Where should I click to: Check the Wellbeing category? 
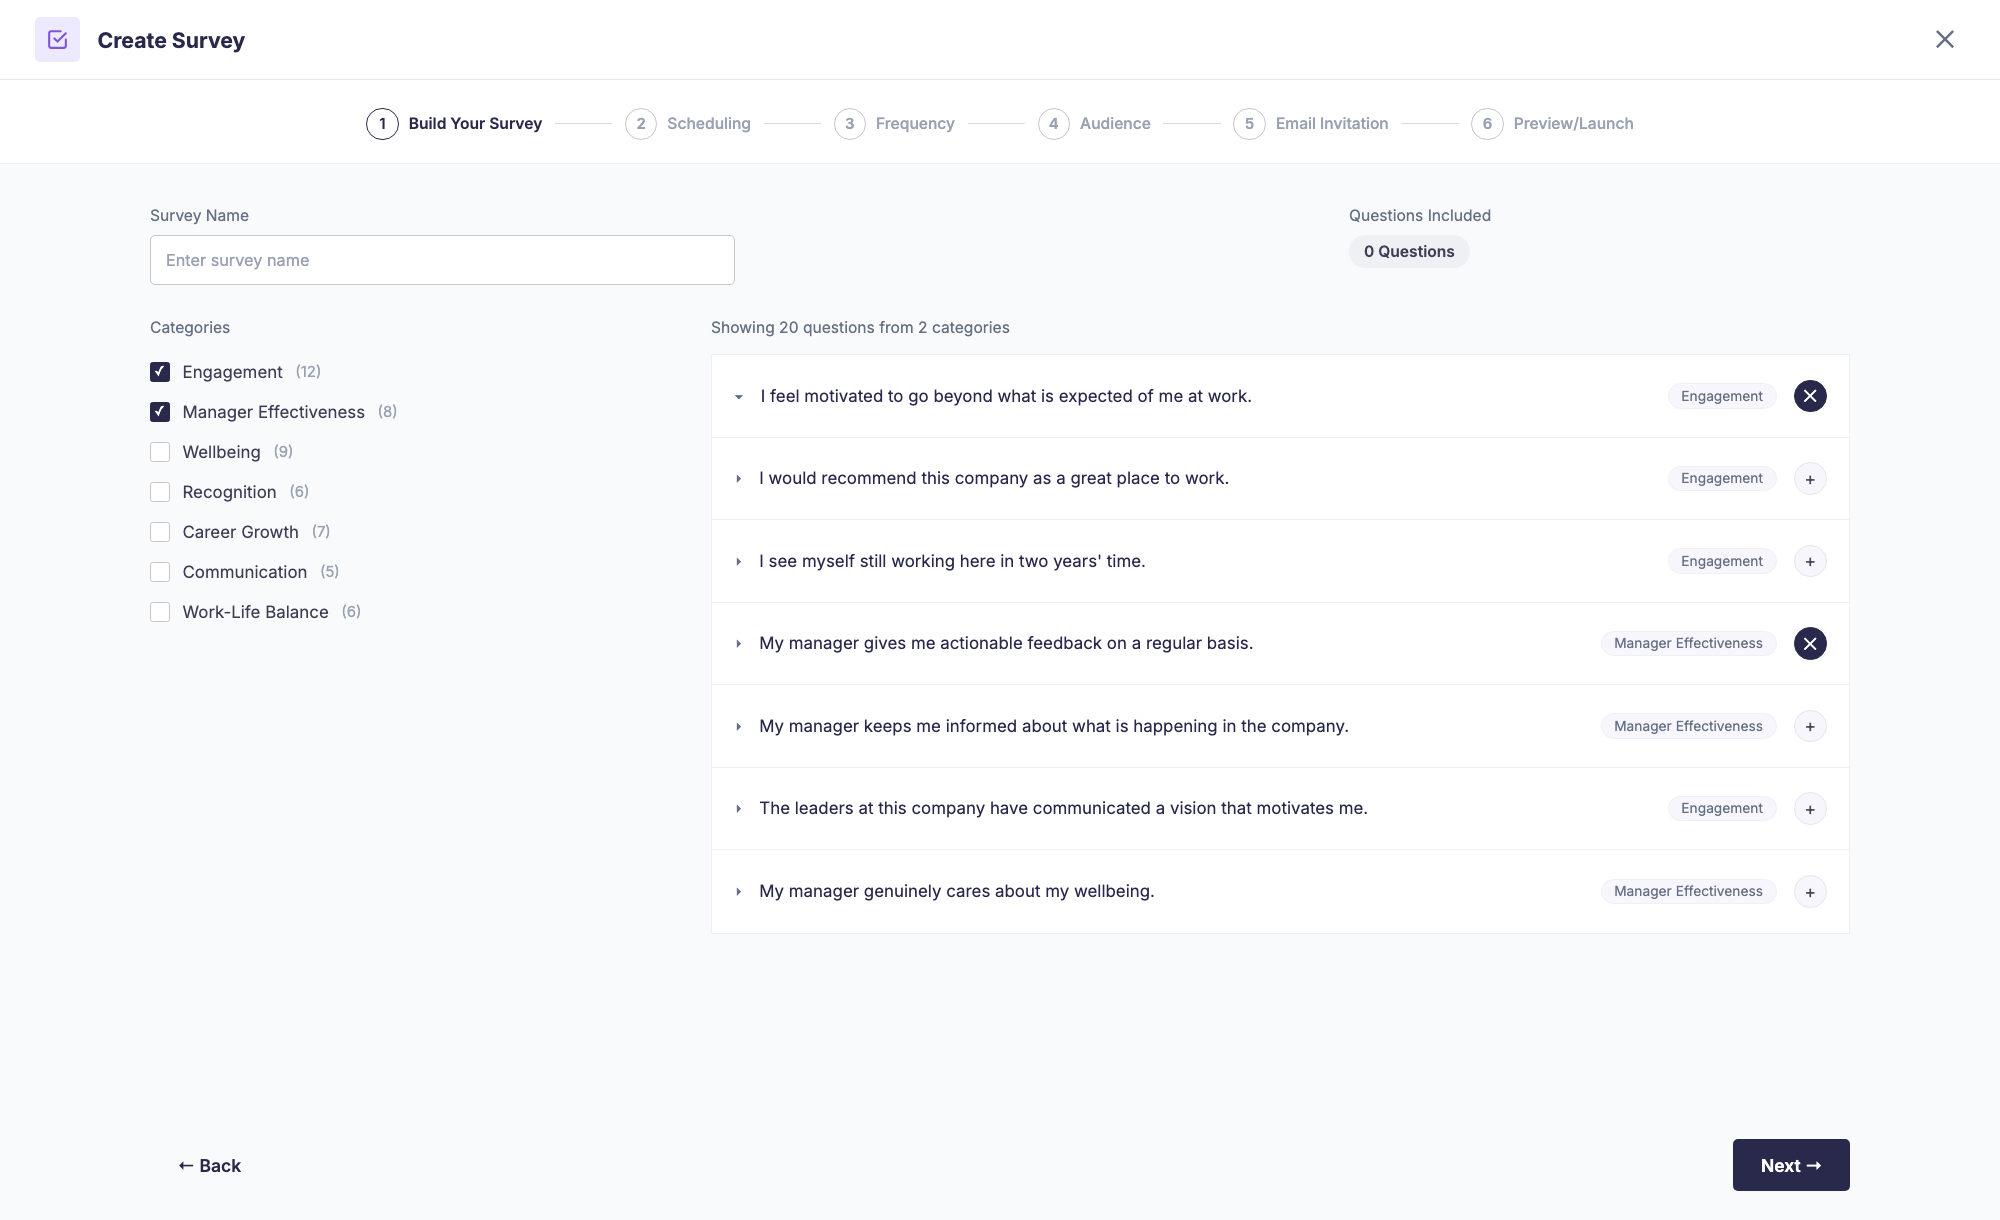160,452
